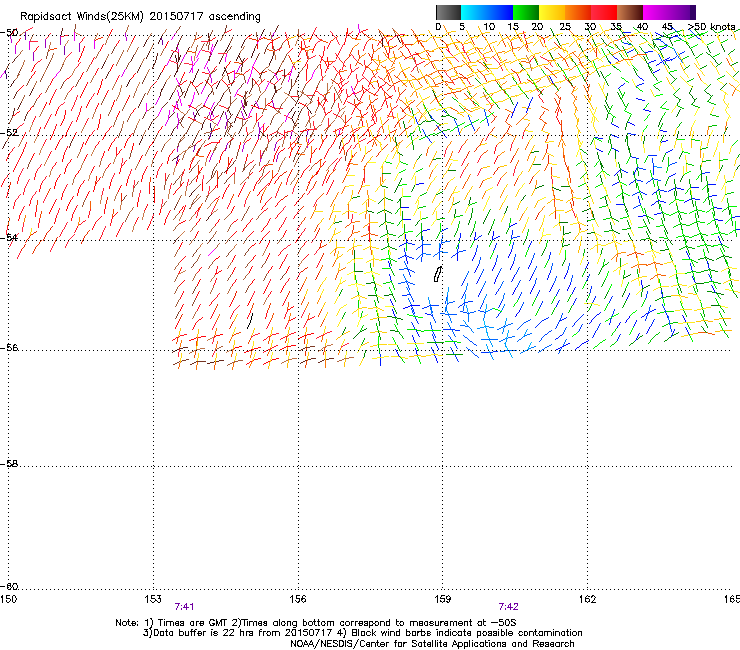The image size is (740, 650).
Task: Select the '35' color scale label
Action: pos(616,27)
